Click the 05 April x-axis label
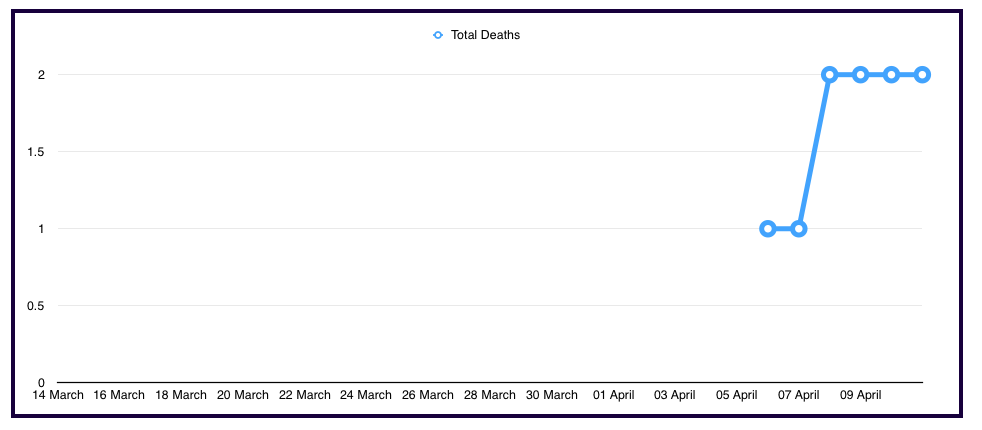This screenshot has height=430, width=982. click(x=737, y=395)
